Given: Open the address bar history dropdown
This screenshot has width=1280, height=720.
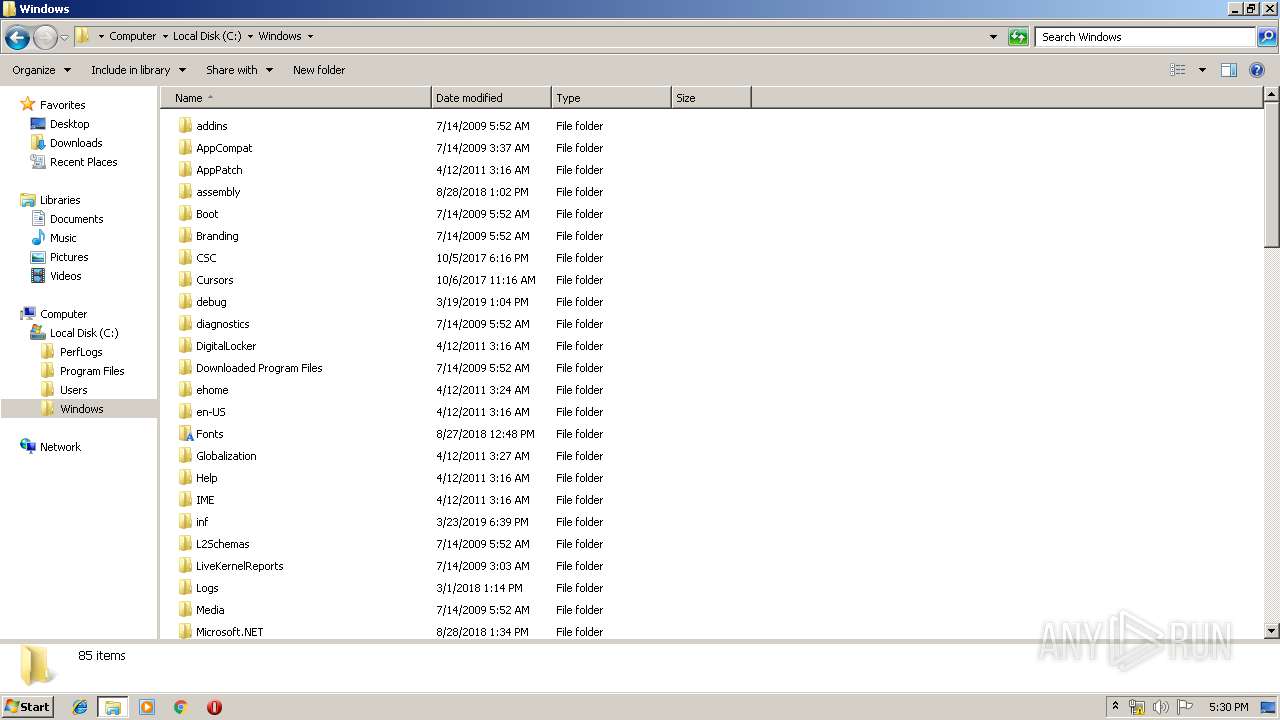Looking at the screenshot, I should coord(993,37).
